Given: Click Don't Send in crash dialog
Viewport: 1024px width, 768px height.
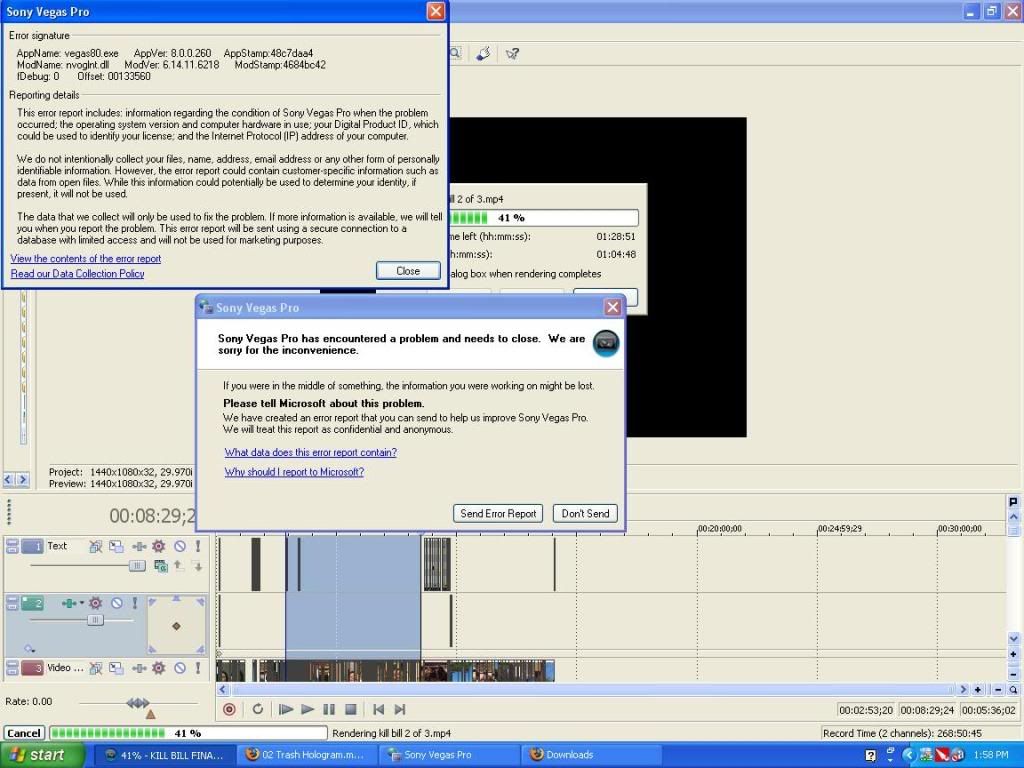Looking at the screenshot, I should [x=585, y=513].
